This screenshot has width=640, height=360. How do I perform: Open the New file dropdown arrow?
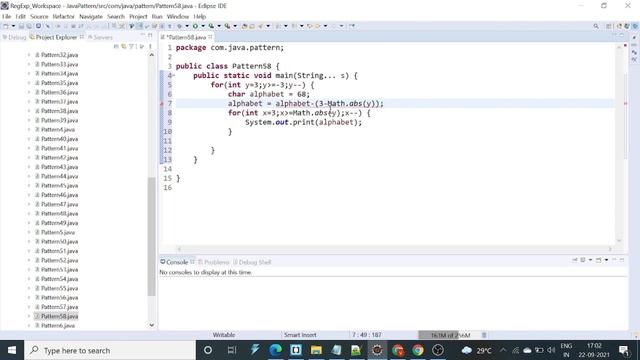pyautogui.click(x=13, y=26)
